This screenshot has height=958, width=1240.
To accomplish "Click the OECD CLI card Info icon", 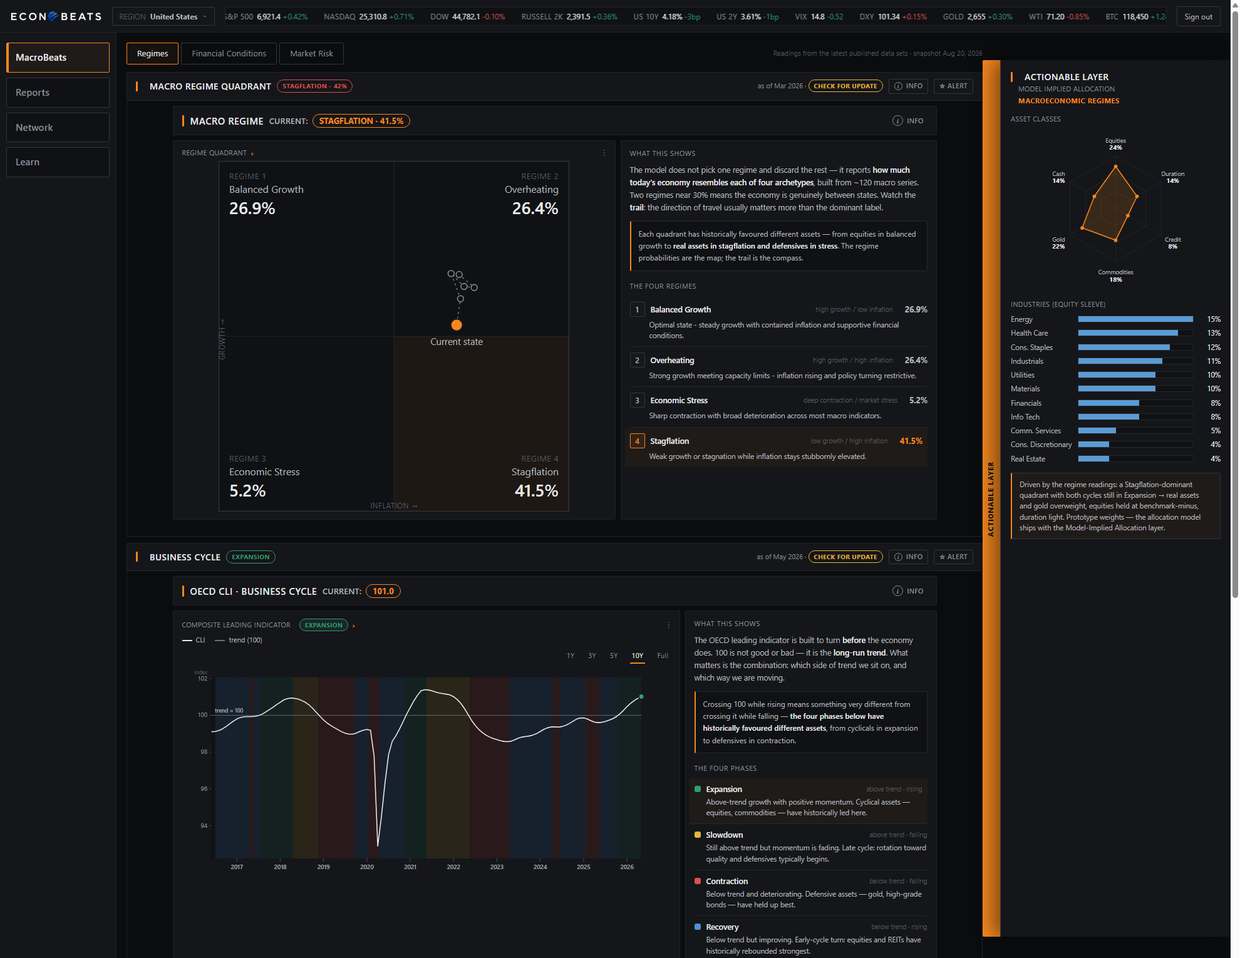I will pyautogui.click(x=908, y=591).
